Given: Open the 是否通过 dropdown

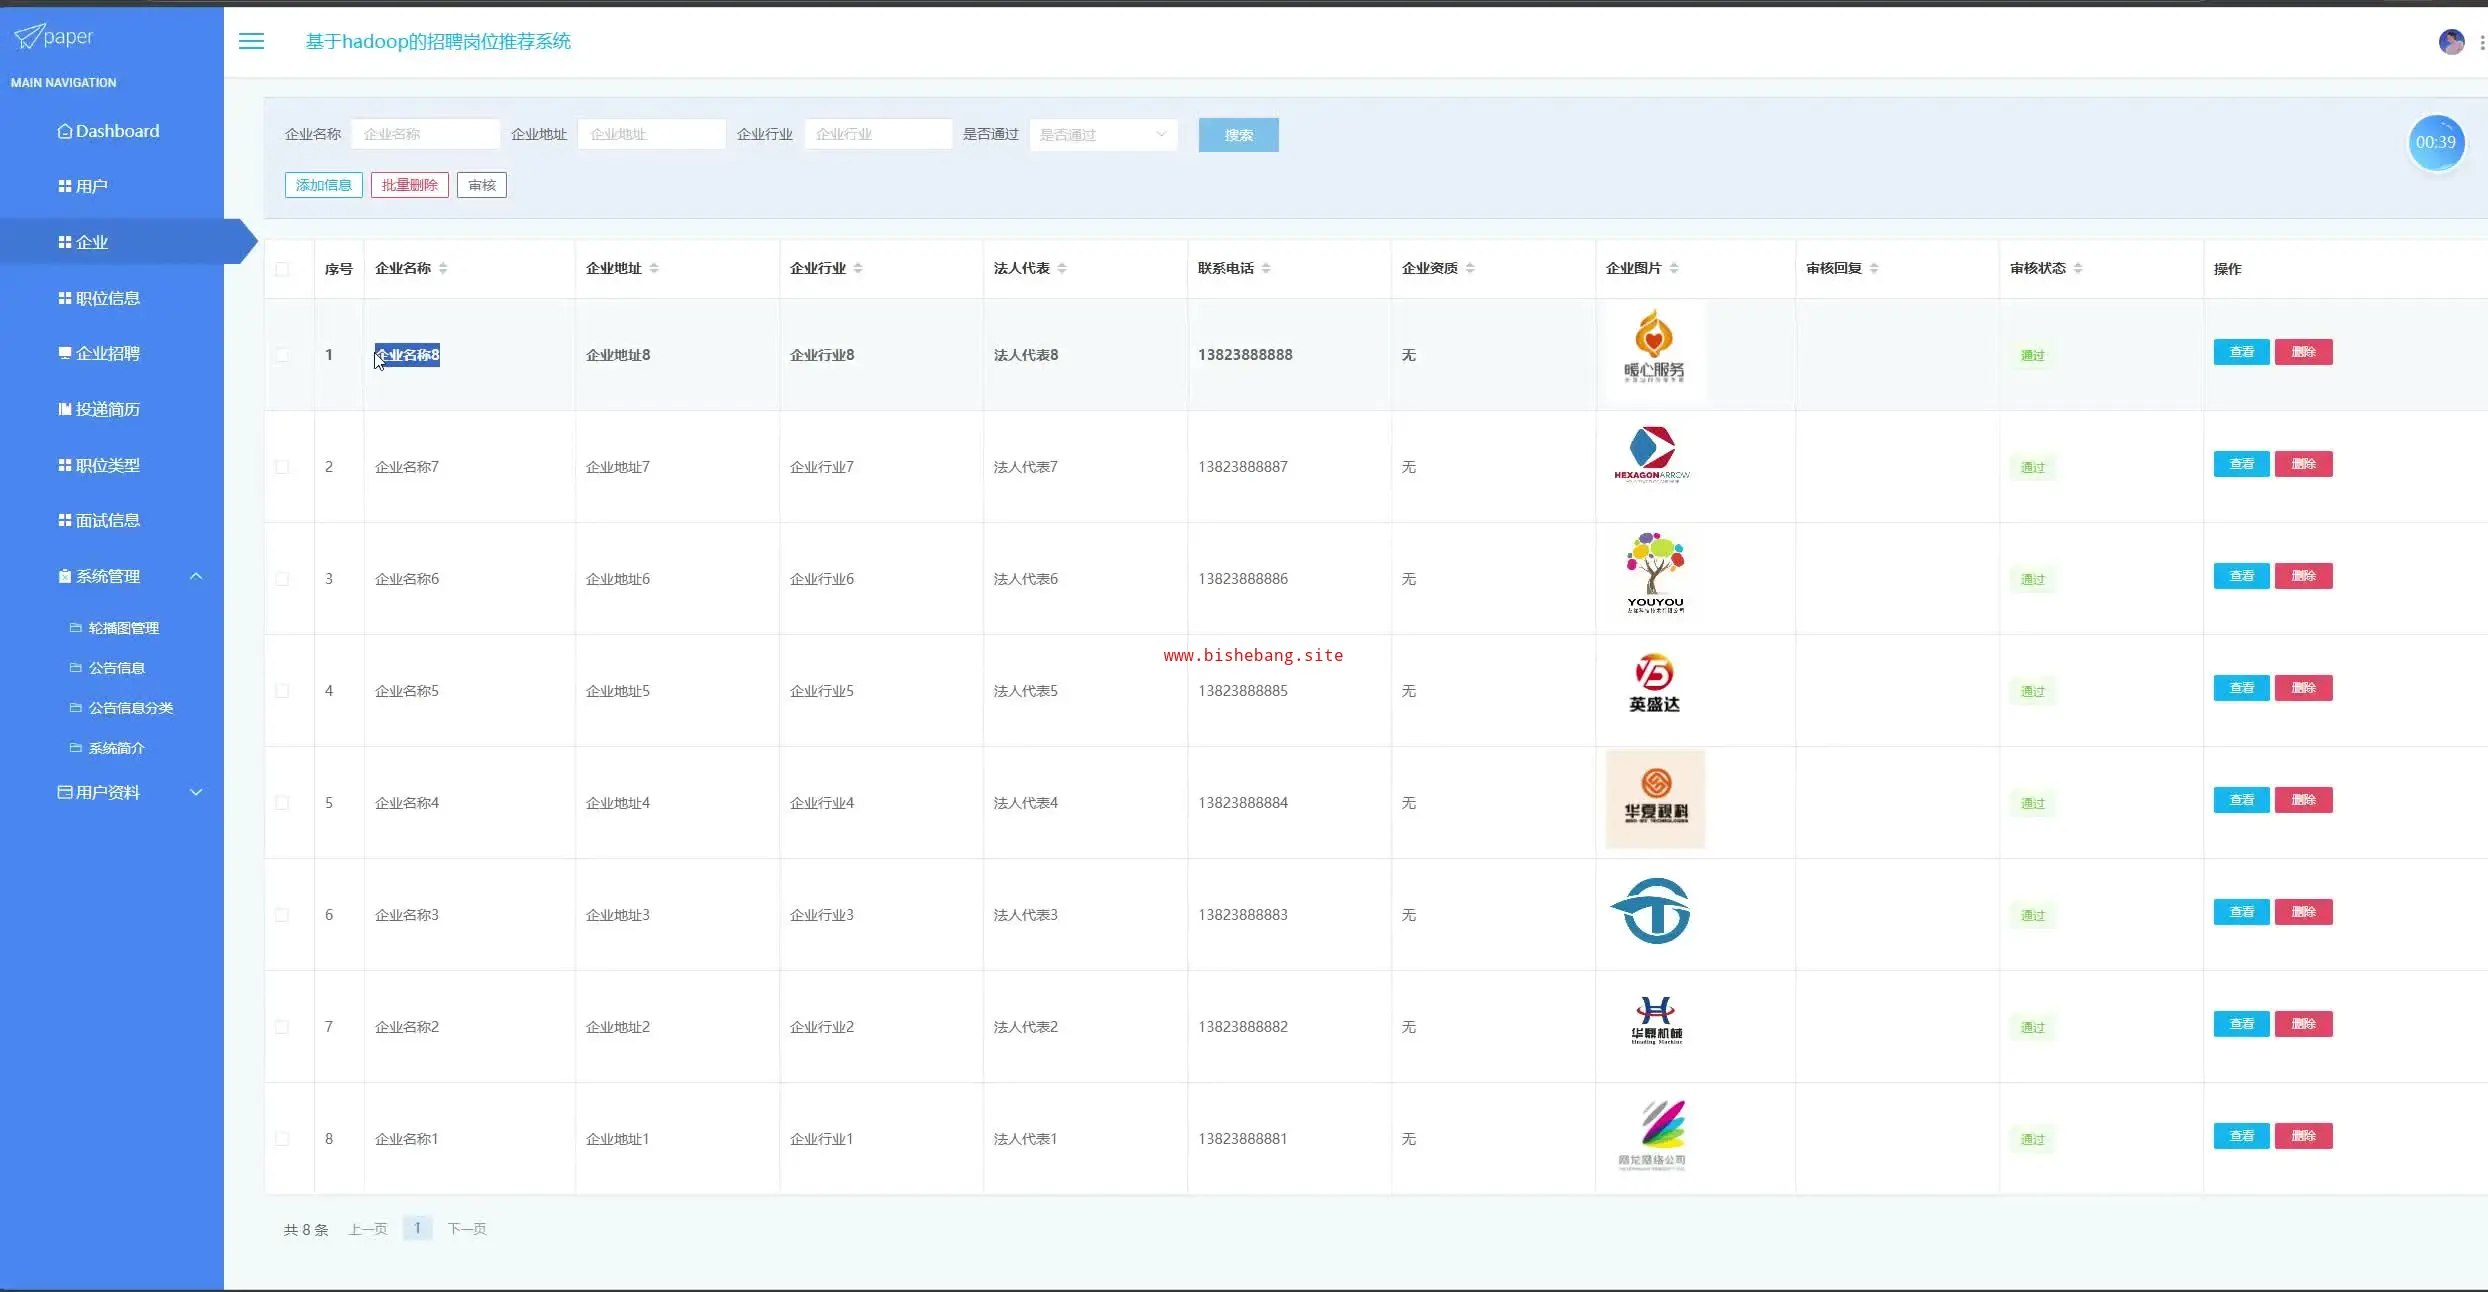Looking at the screenshot, I should pyautogui.click(x=1102, y=135).
